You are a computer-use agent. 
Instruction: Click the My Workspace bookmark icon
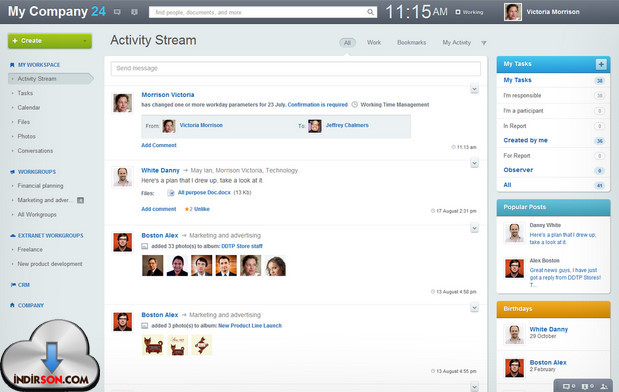(12, 65)
